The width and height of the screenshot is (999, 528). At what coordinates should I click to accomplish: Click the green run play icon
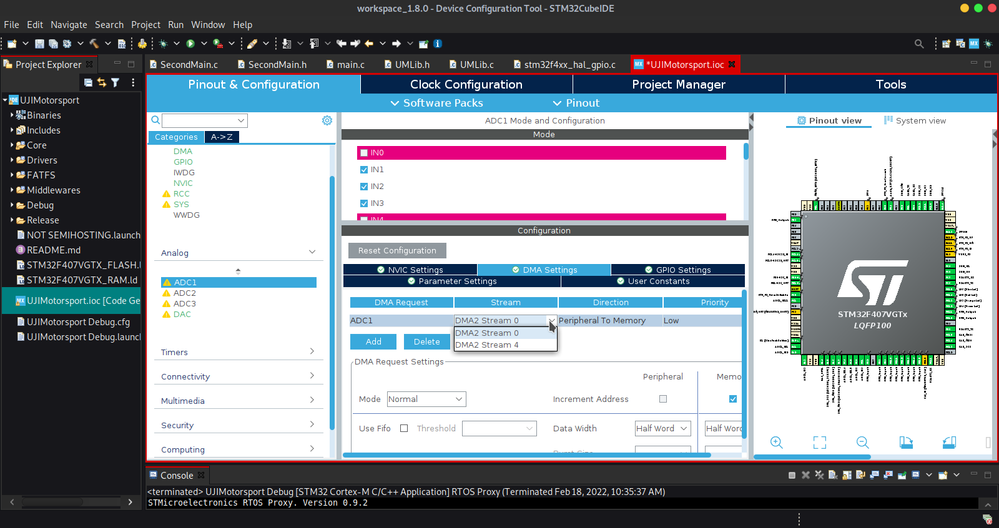click(190, 44)
